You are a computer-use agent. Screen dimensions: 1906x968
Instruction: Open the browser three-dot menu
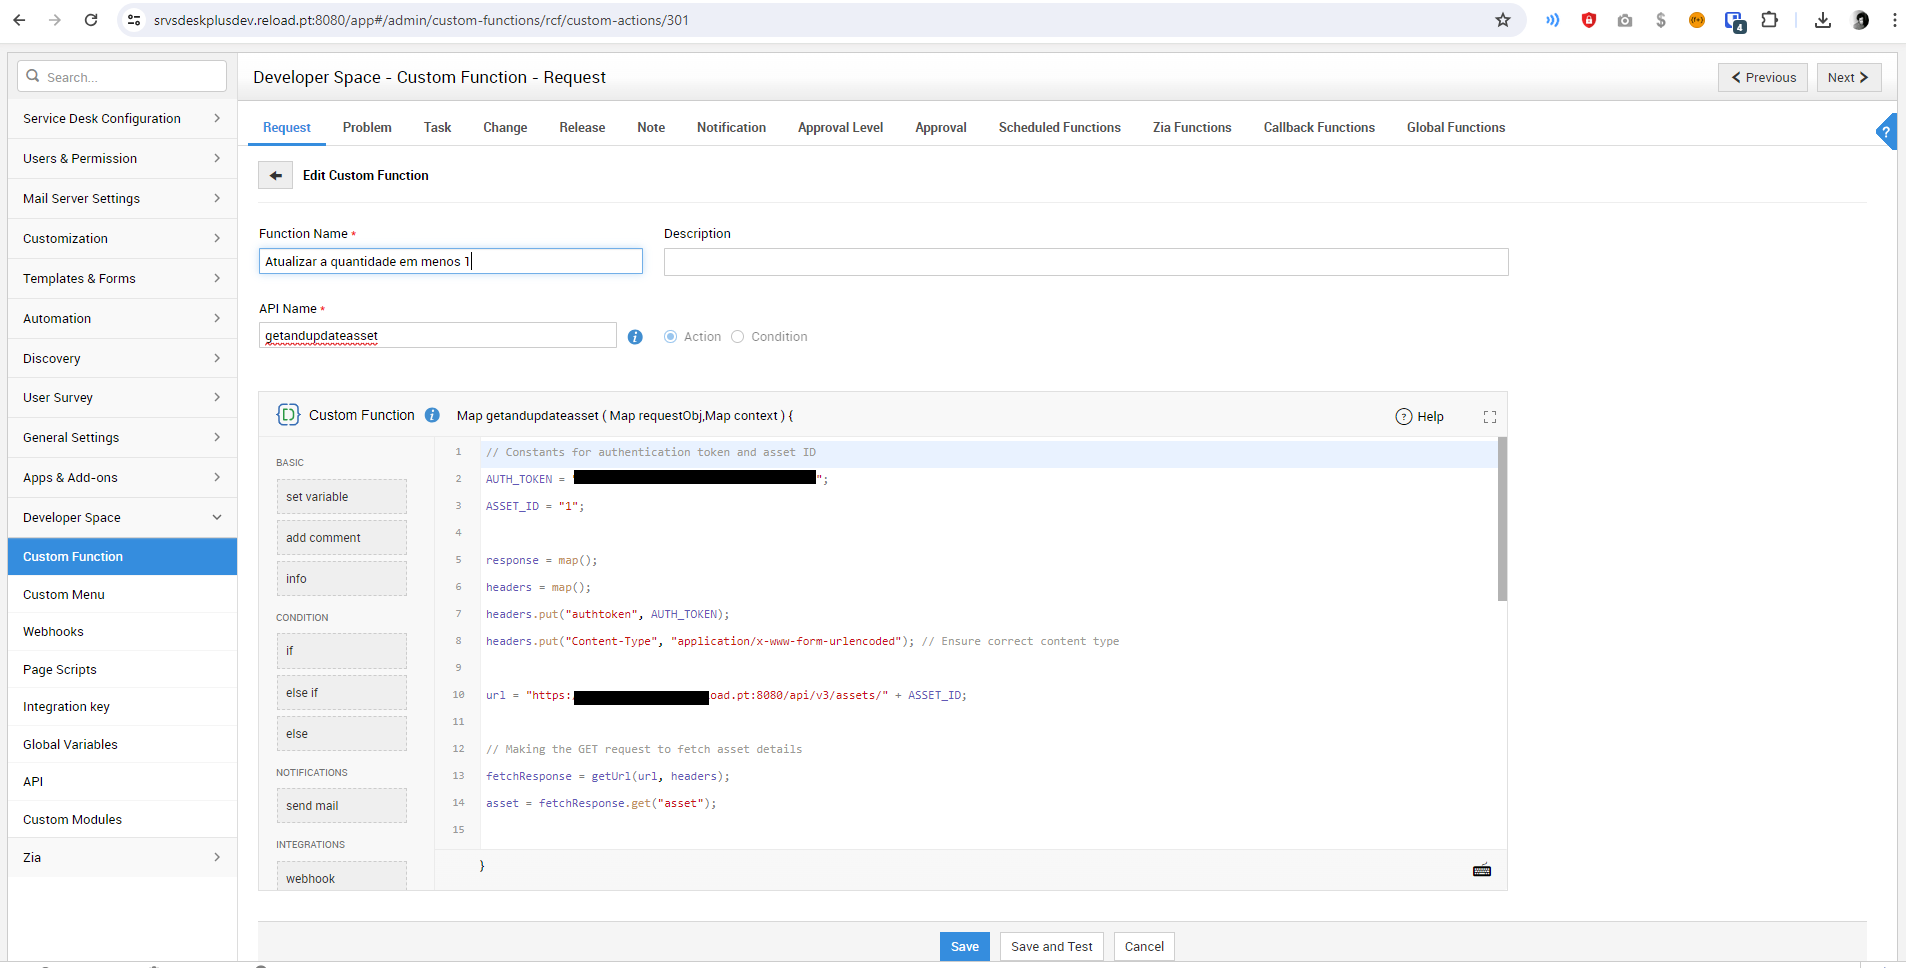pyautogui.click(x=1894, y=20)
